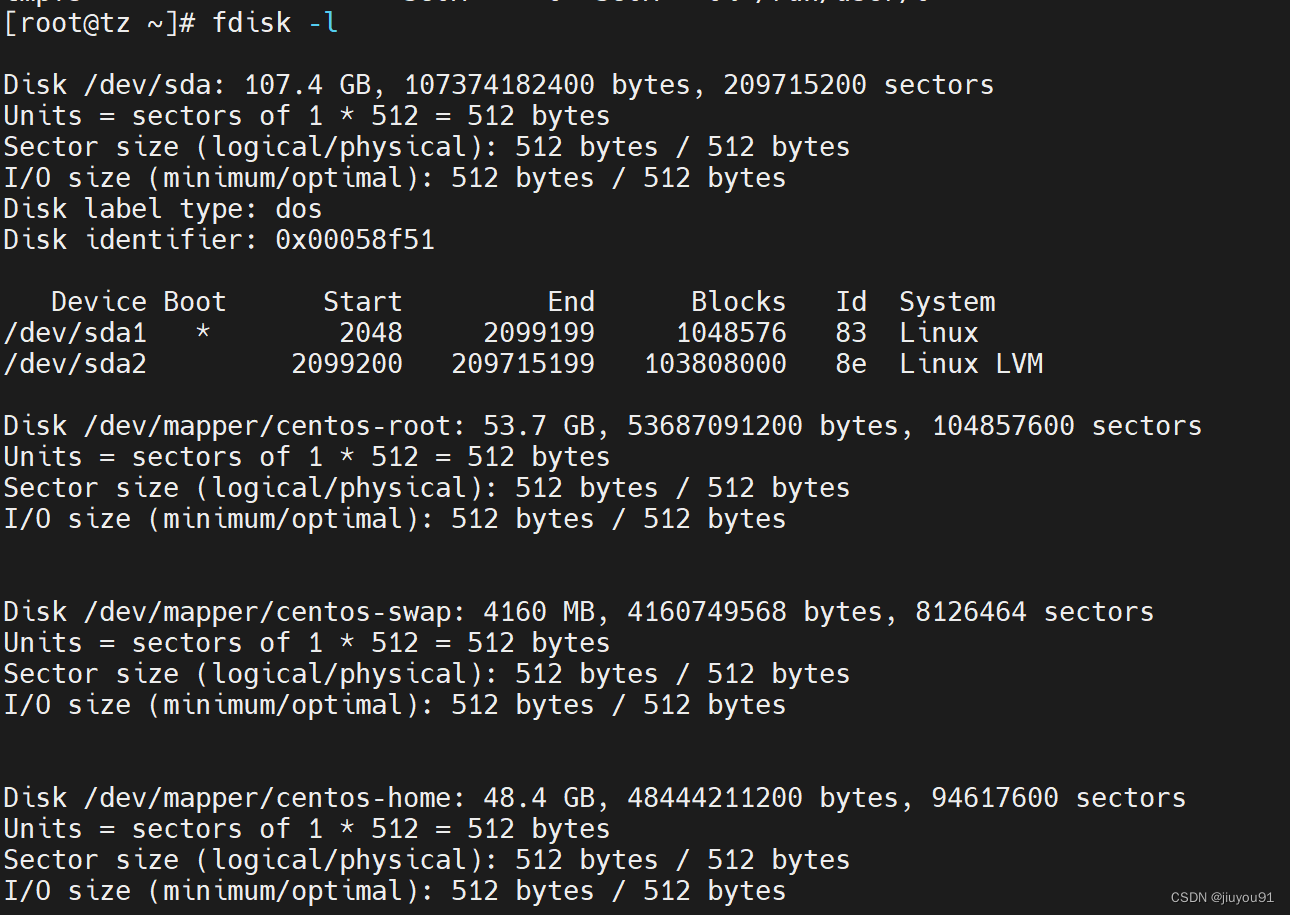
Task: Click the Blocks column header
Action: click(739, 302)
